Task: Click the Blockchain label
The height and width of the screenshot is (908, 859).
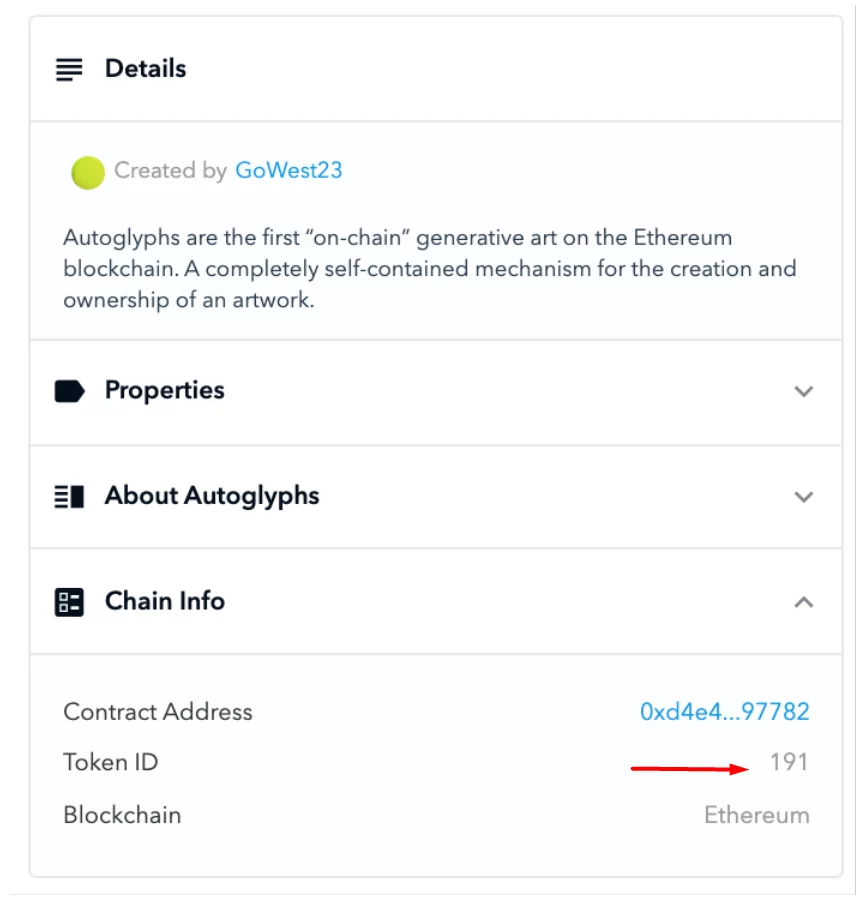Action: coord(122,815)
